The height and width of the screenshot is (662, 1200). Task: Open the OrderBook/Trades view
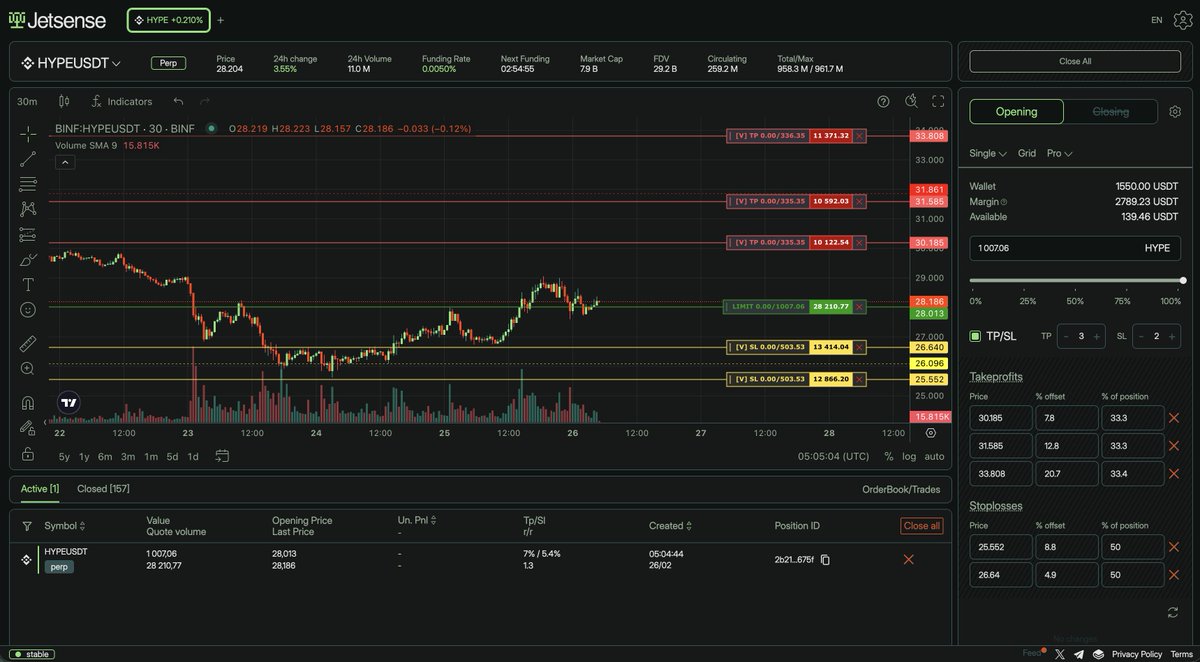pyautogui.click(x=901, y=489)
